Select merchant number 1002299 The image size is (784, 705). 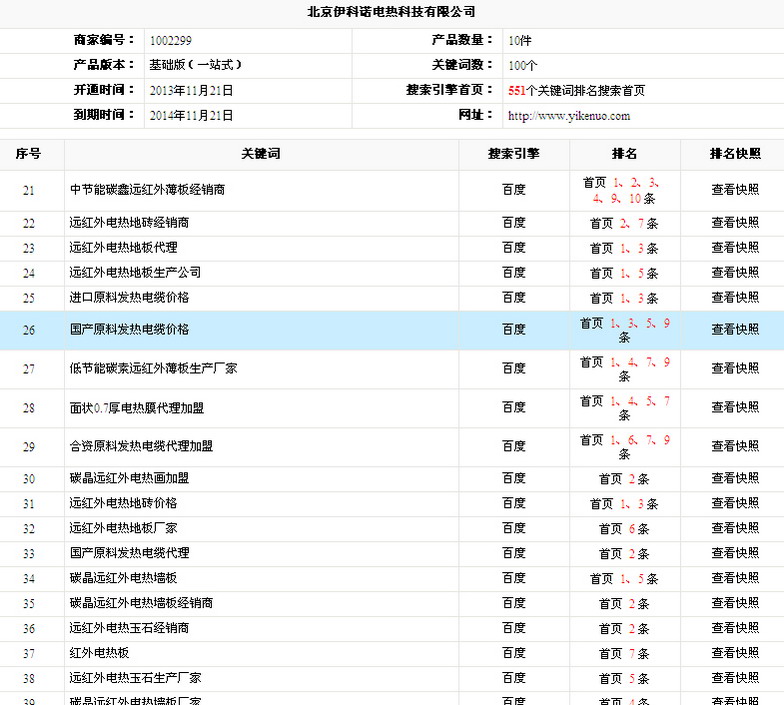[170, 40]
